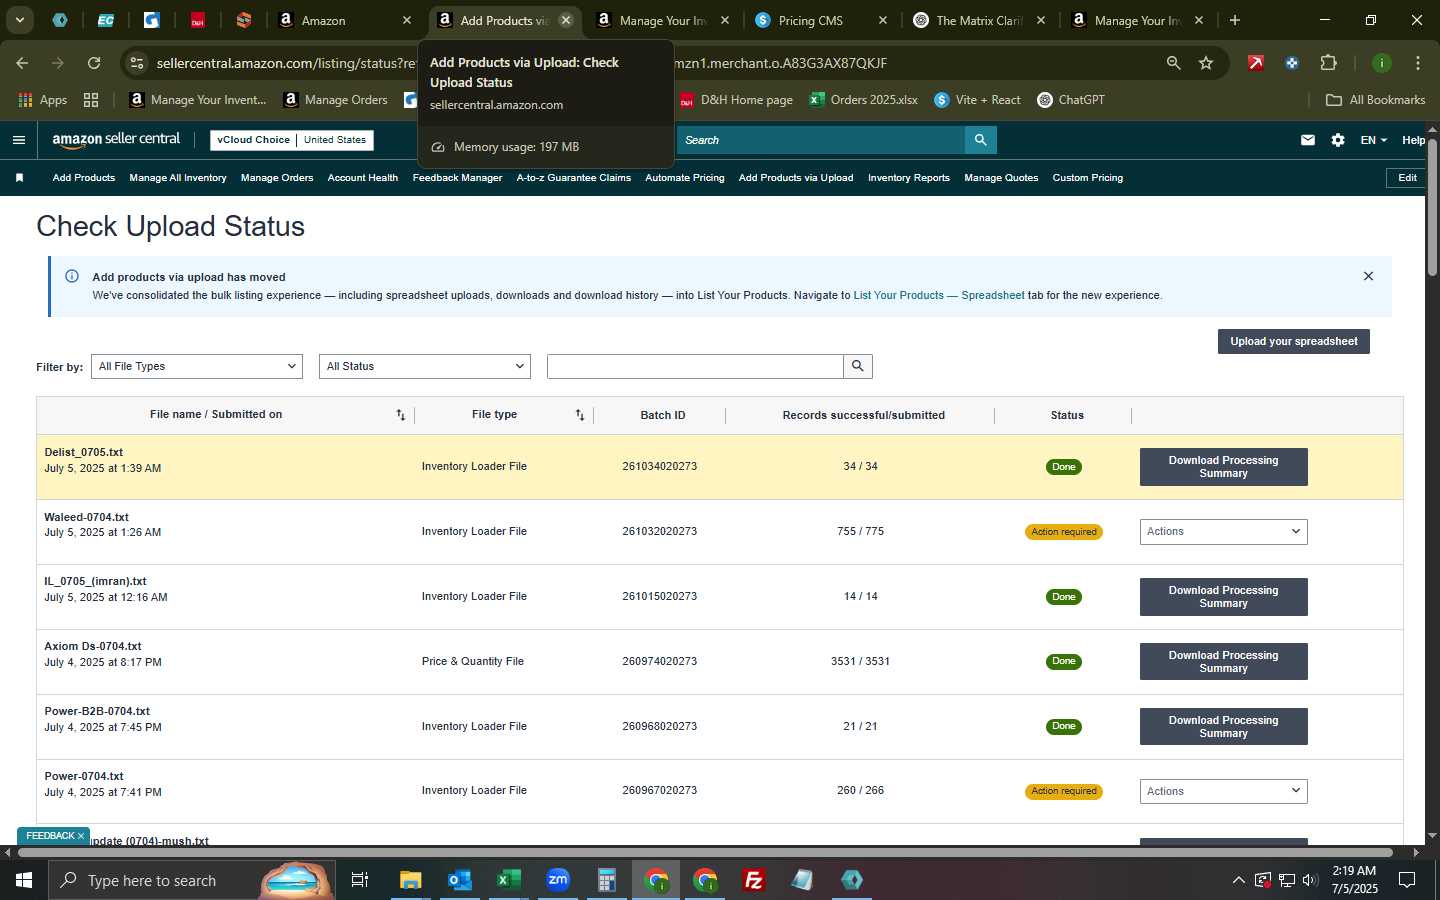
Task: Switch to the Amazon browser tab
Action: (x=343, y=20)
